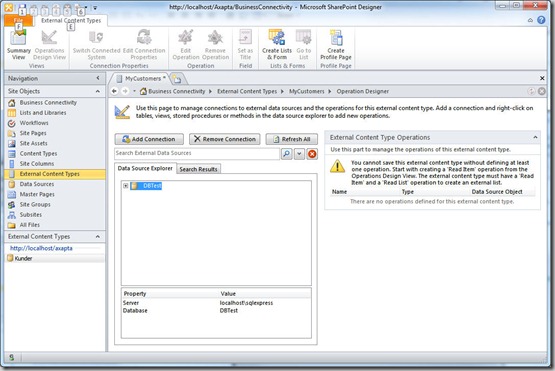Expand the DBTest tree node
Viewport: 555px width, 371px height.
point(126,186)
